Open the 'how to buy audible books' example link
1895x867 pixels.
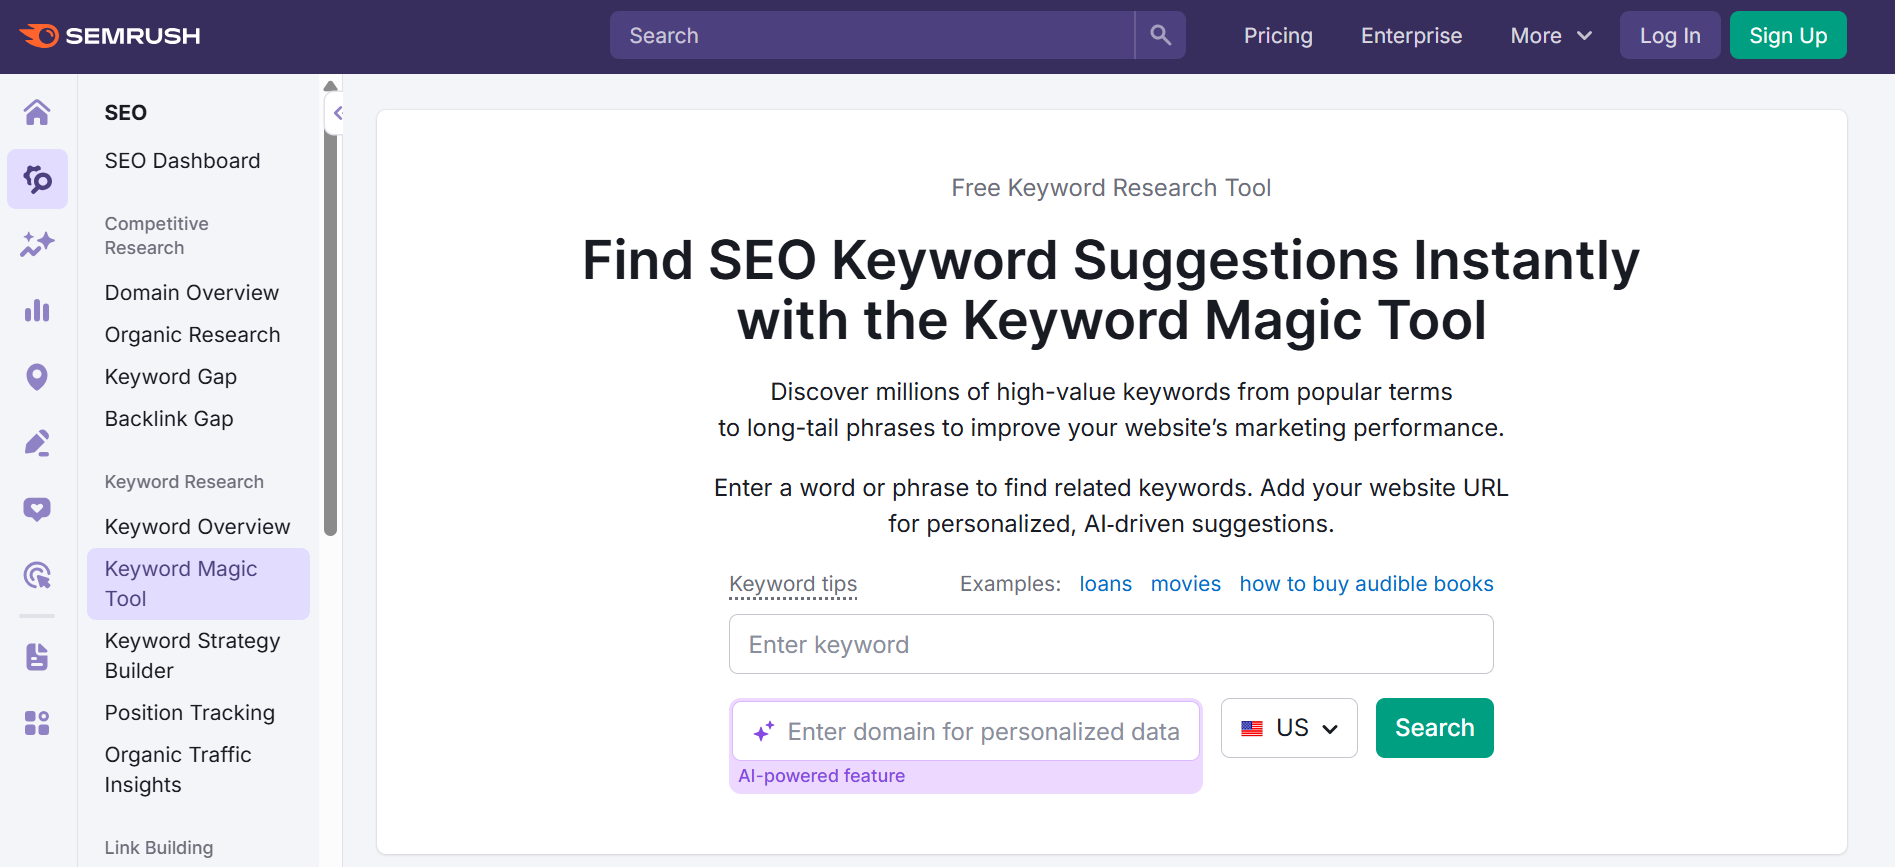coord(1365,583)
